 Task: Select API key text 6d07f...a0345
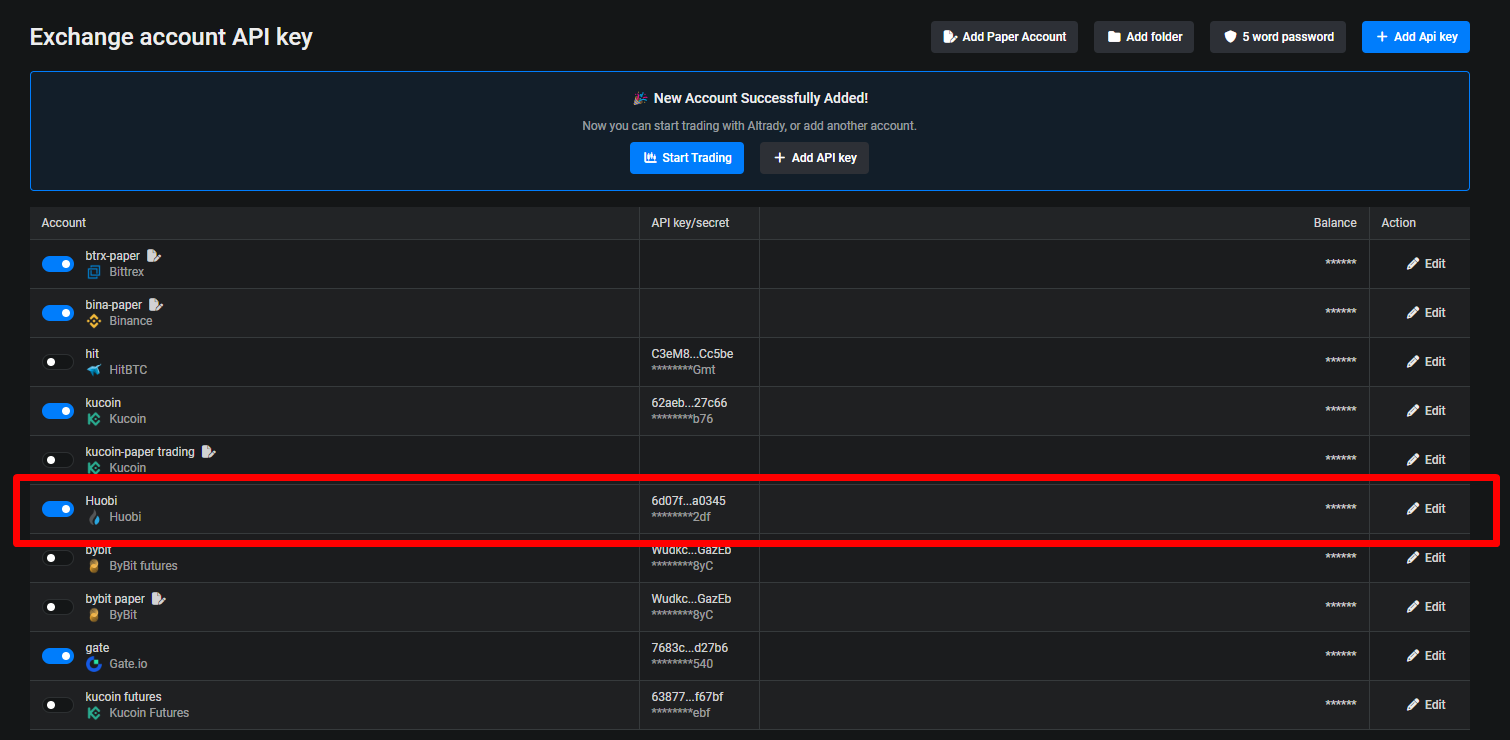(x=689, y=501)
